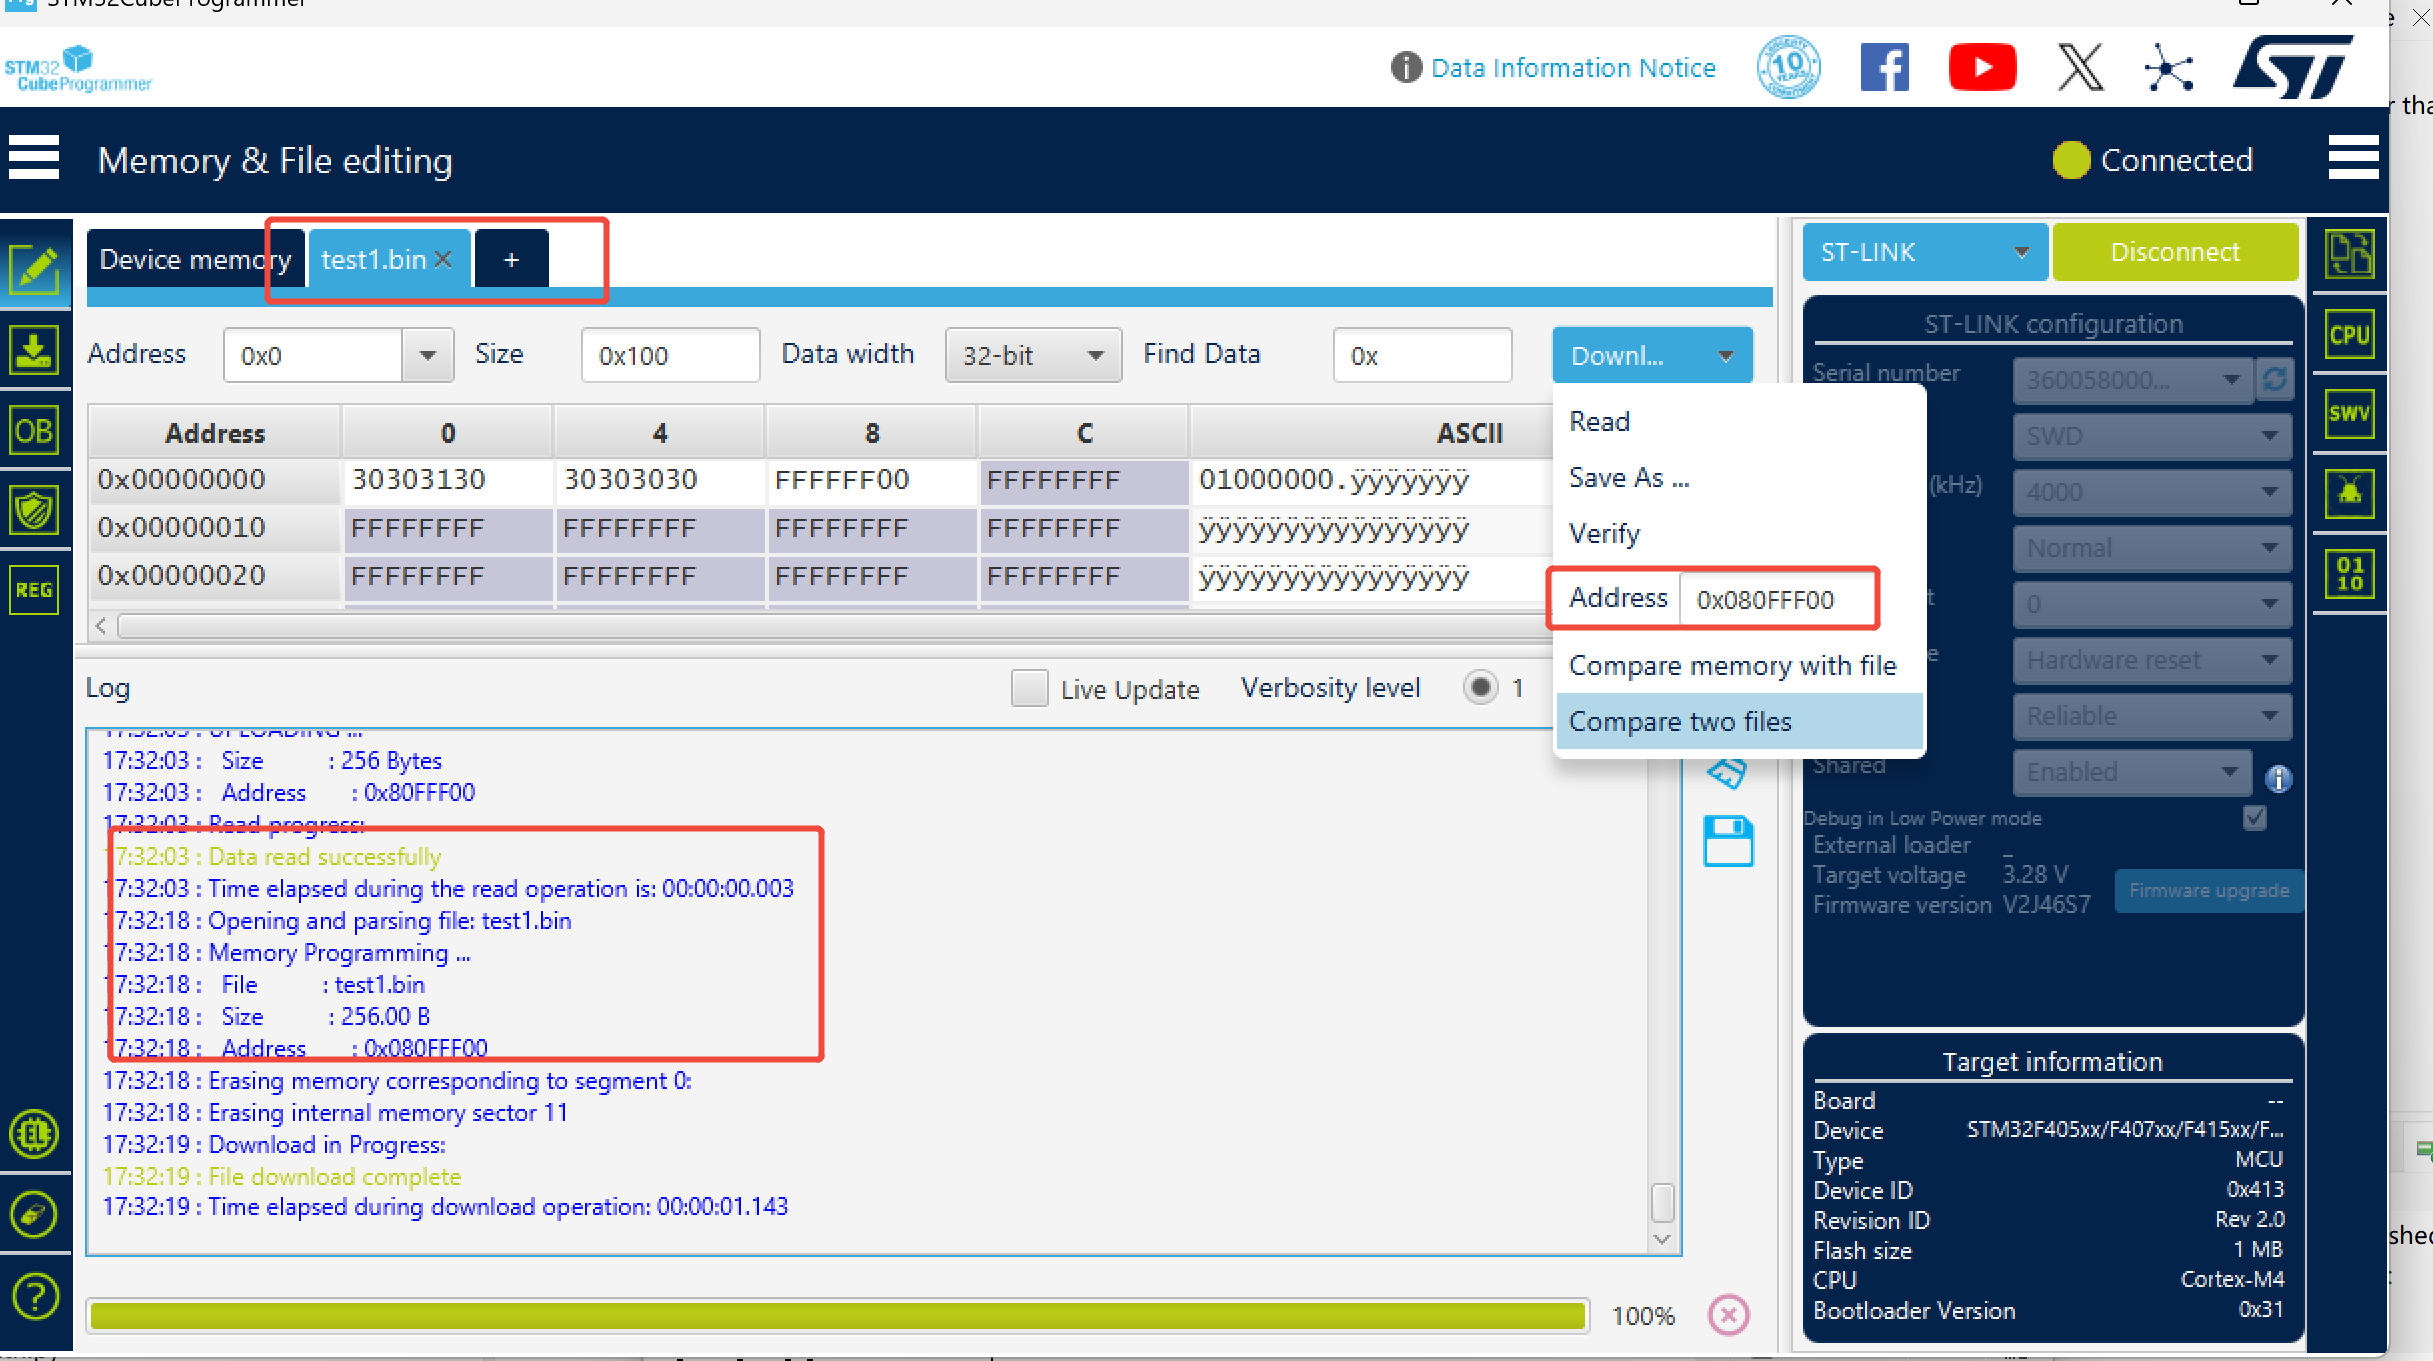Open the REG registers sidebar icon
Screen dimensions: 2433x1361
[x=34, y=590]
